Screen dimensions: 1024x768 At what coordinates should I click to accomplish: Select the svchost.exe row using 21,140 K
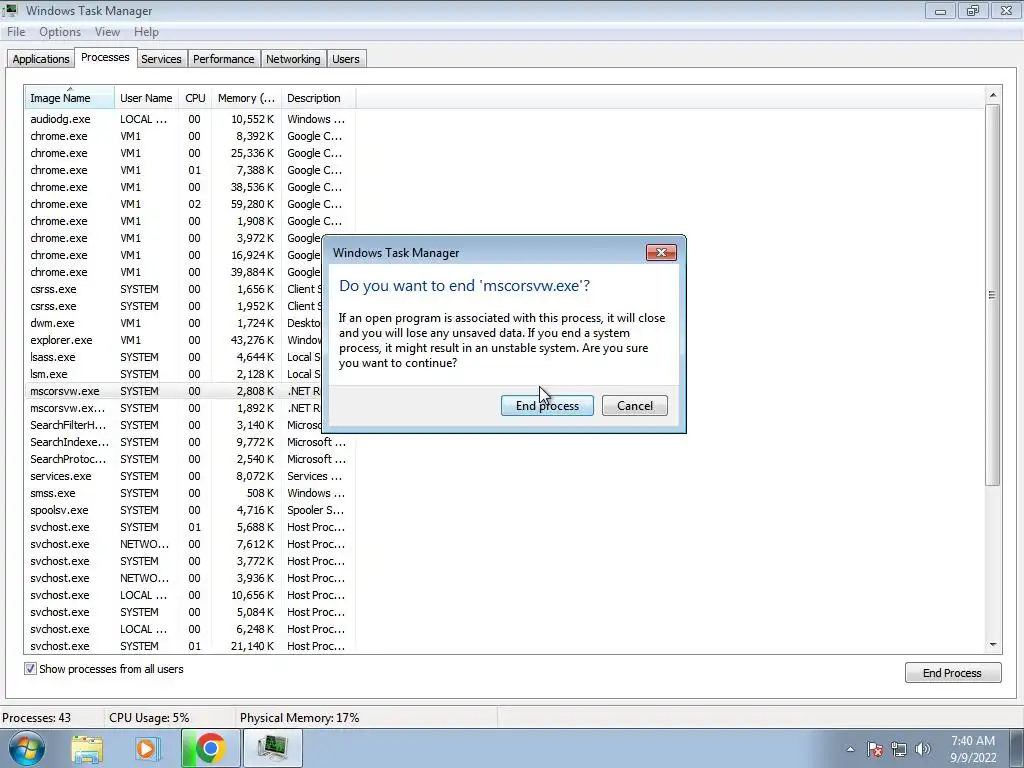click(189, 646)
